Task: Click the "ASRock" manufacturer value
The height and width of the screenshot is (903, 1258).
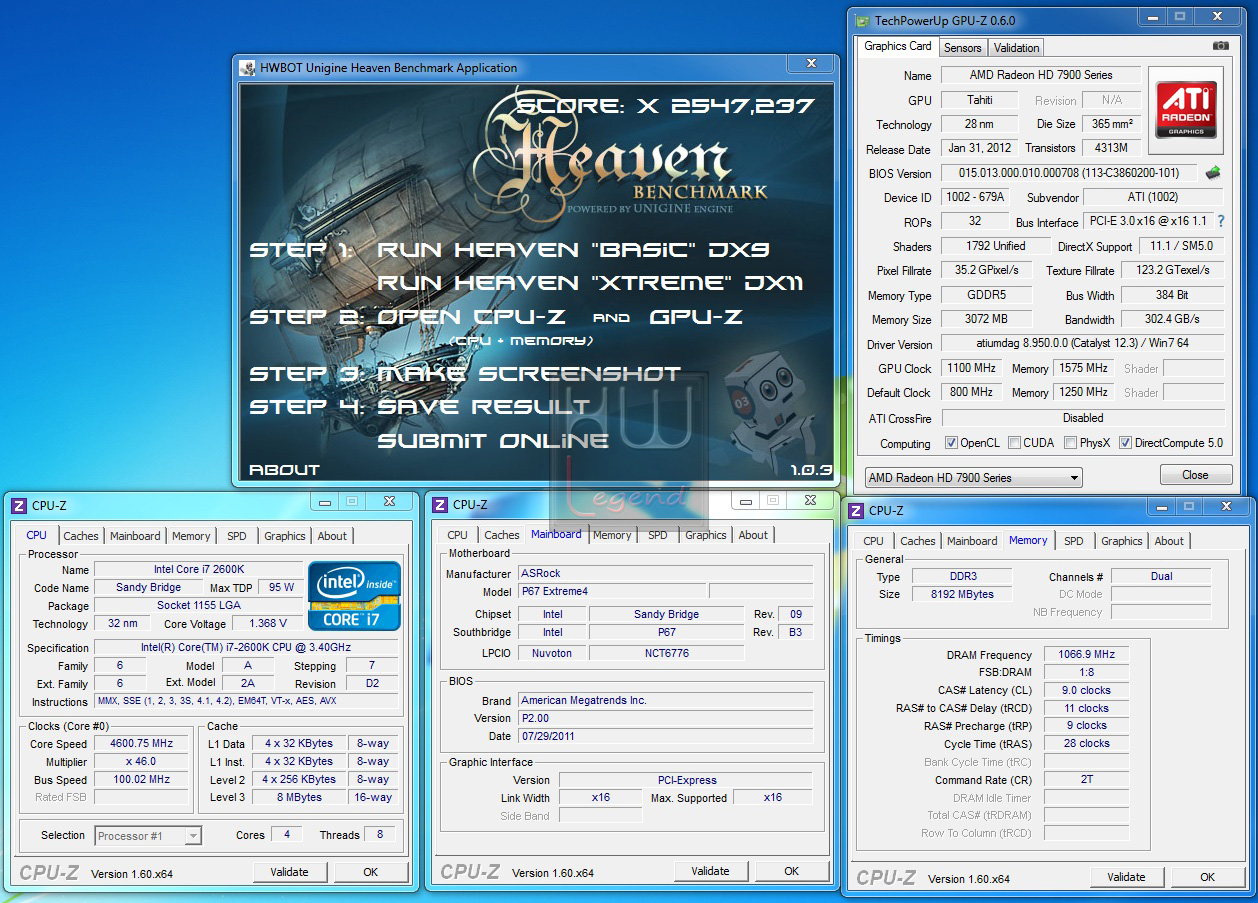Action: pos(665,574)
